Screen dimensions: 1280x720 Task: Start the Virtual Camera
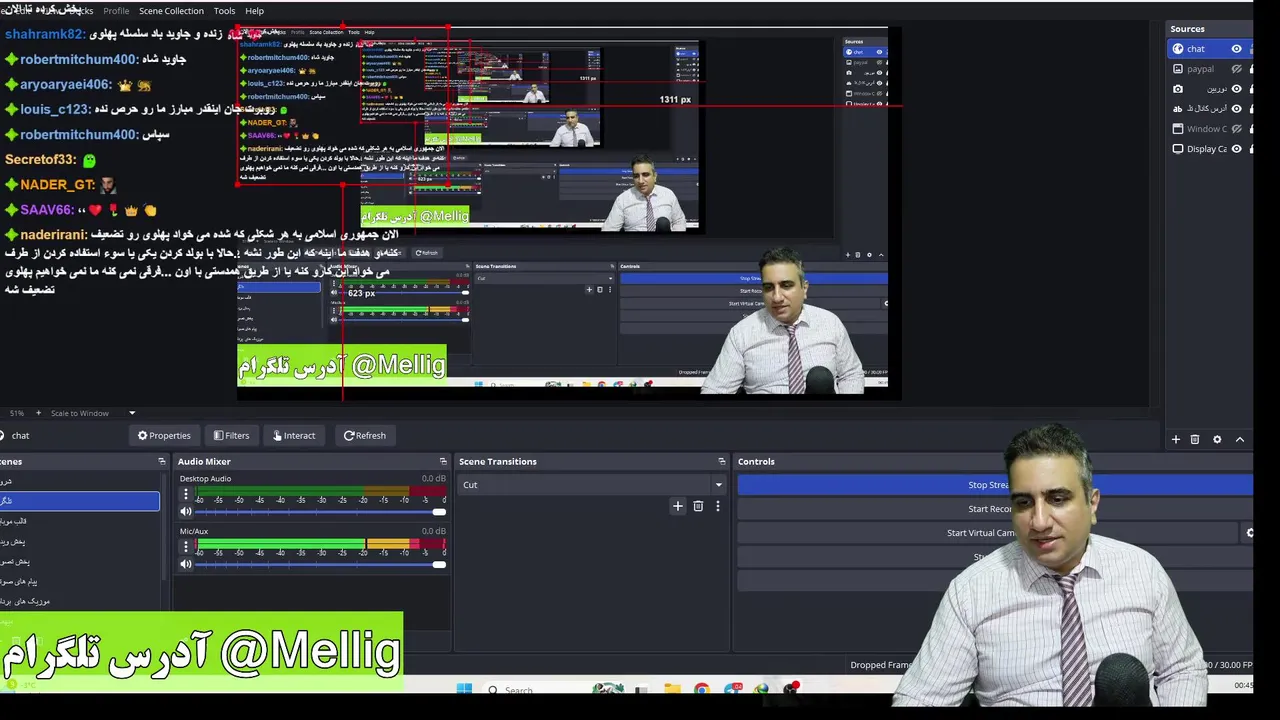pos(985,533)
